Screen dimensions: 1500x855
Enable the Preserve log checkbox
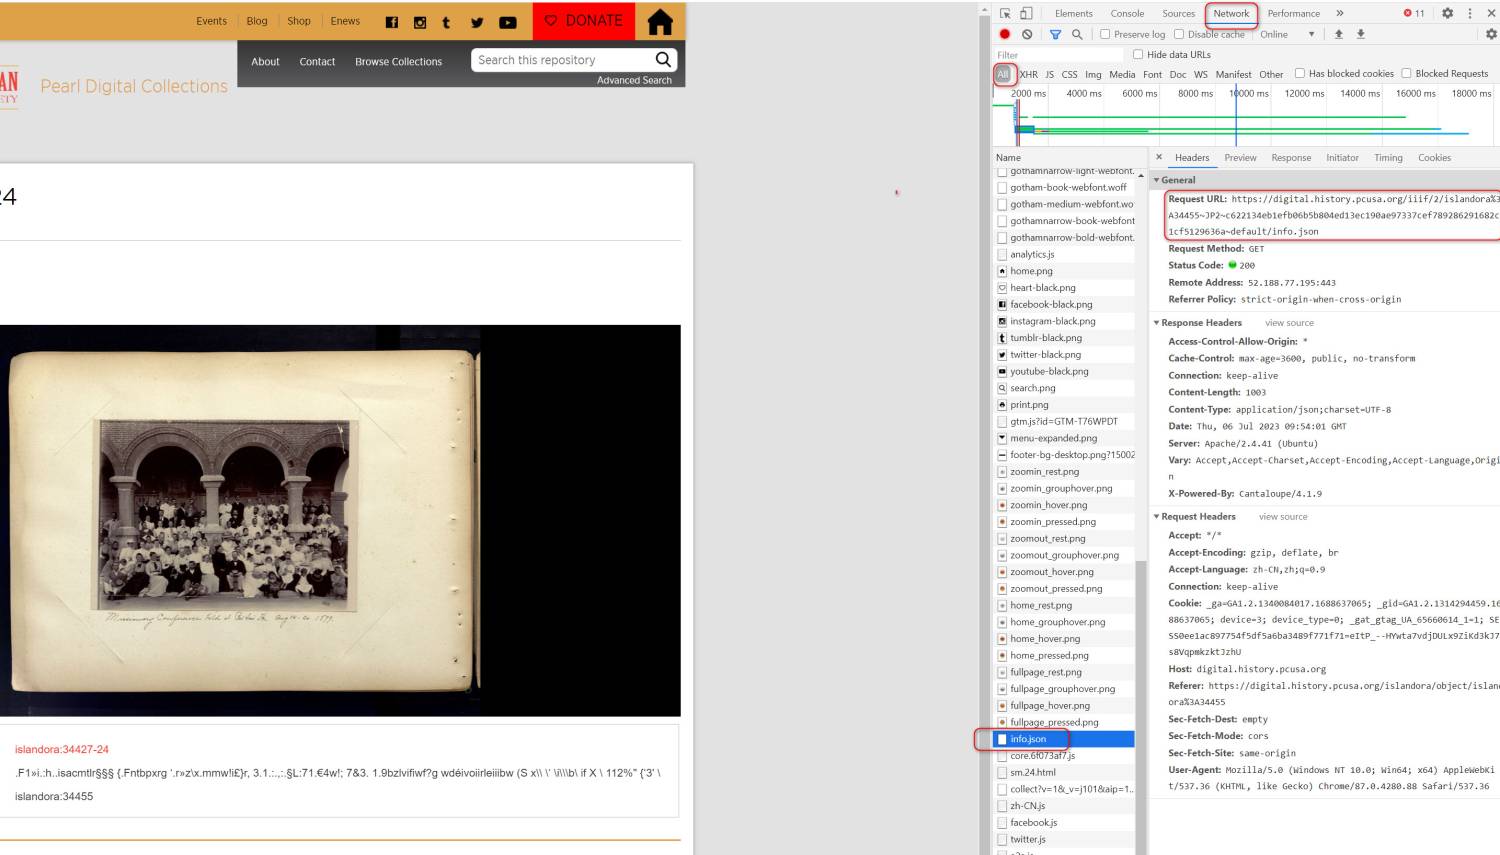pos(1105,34)
